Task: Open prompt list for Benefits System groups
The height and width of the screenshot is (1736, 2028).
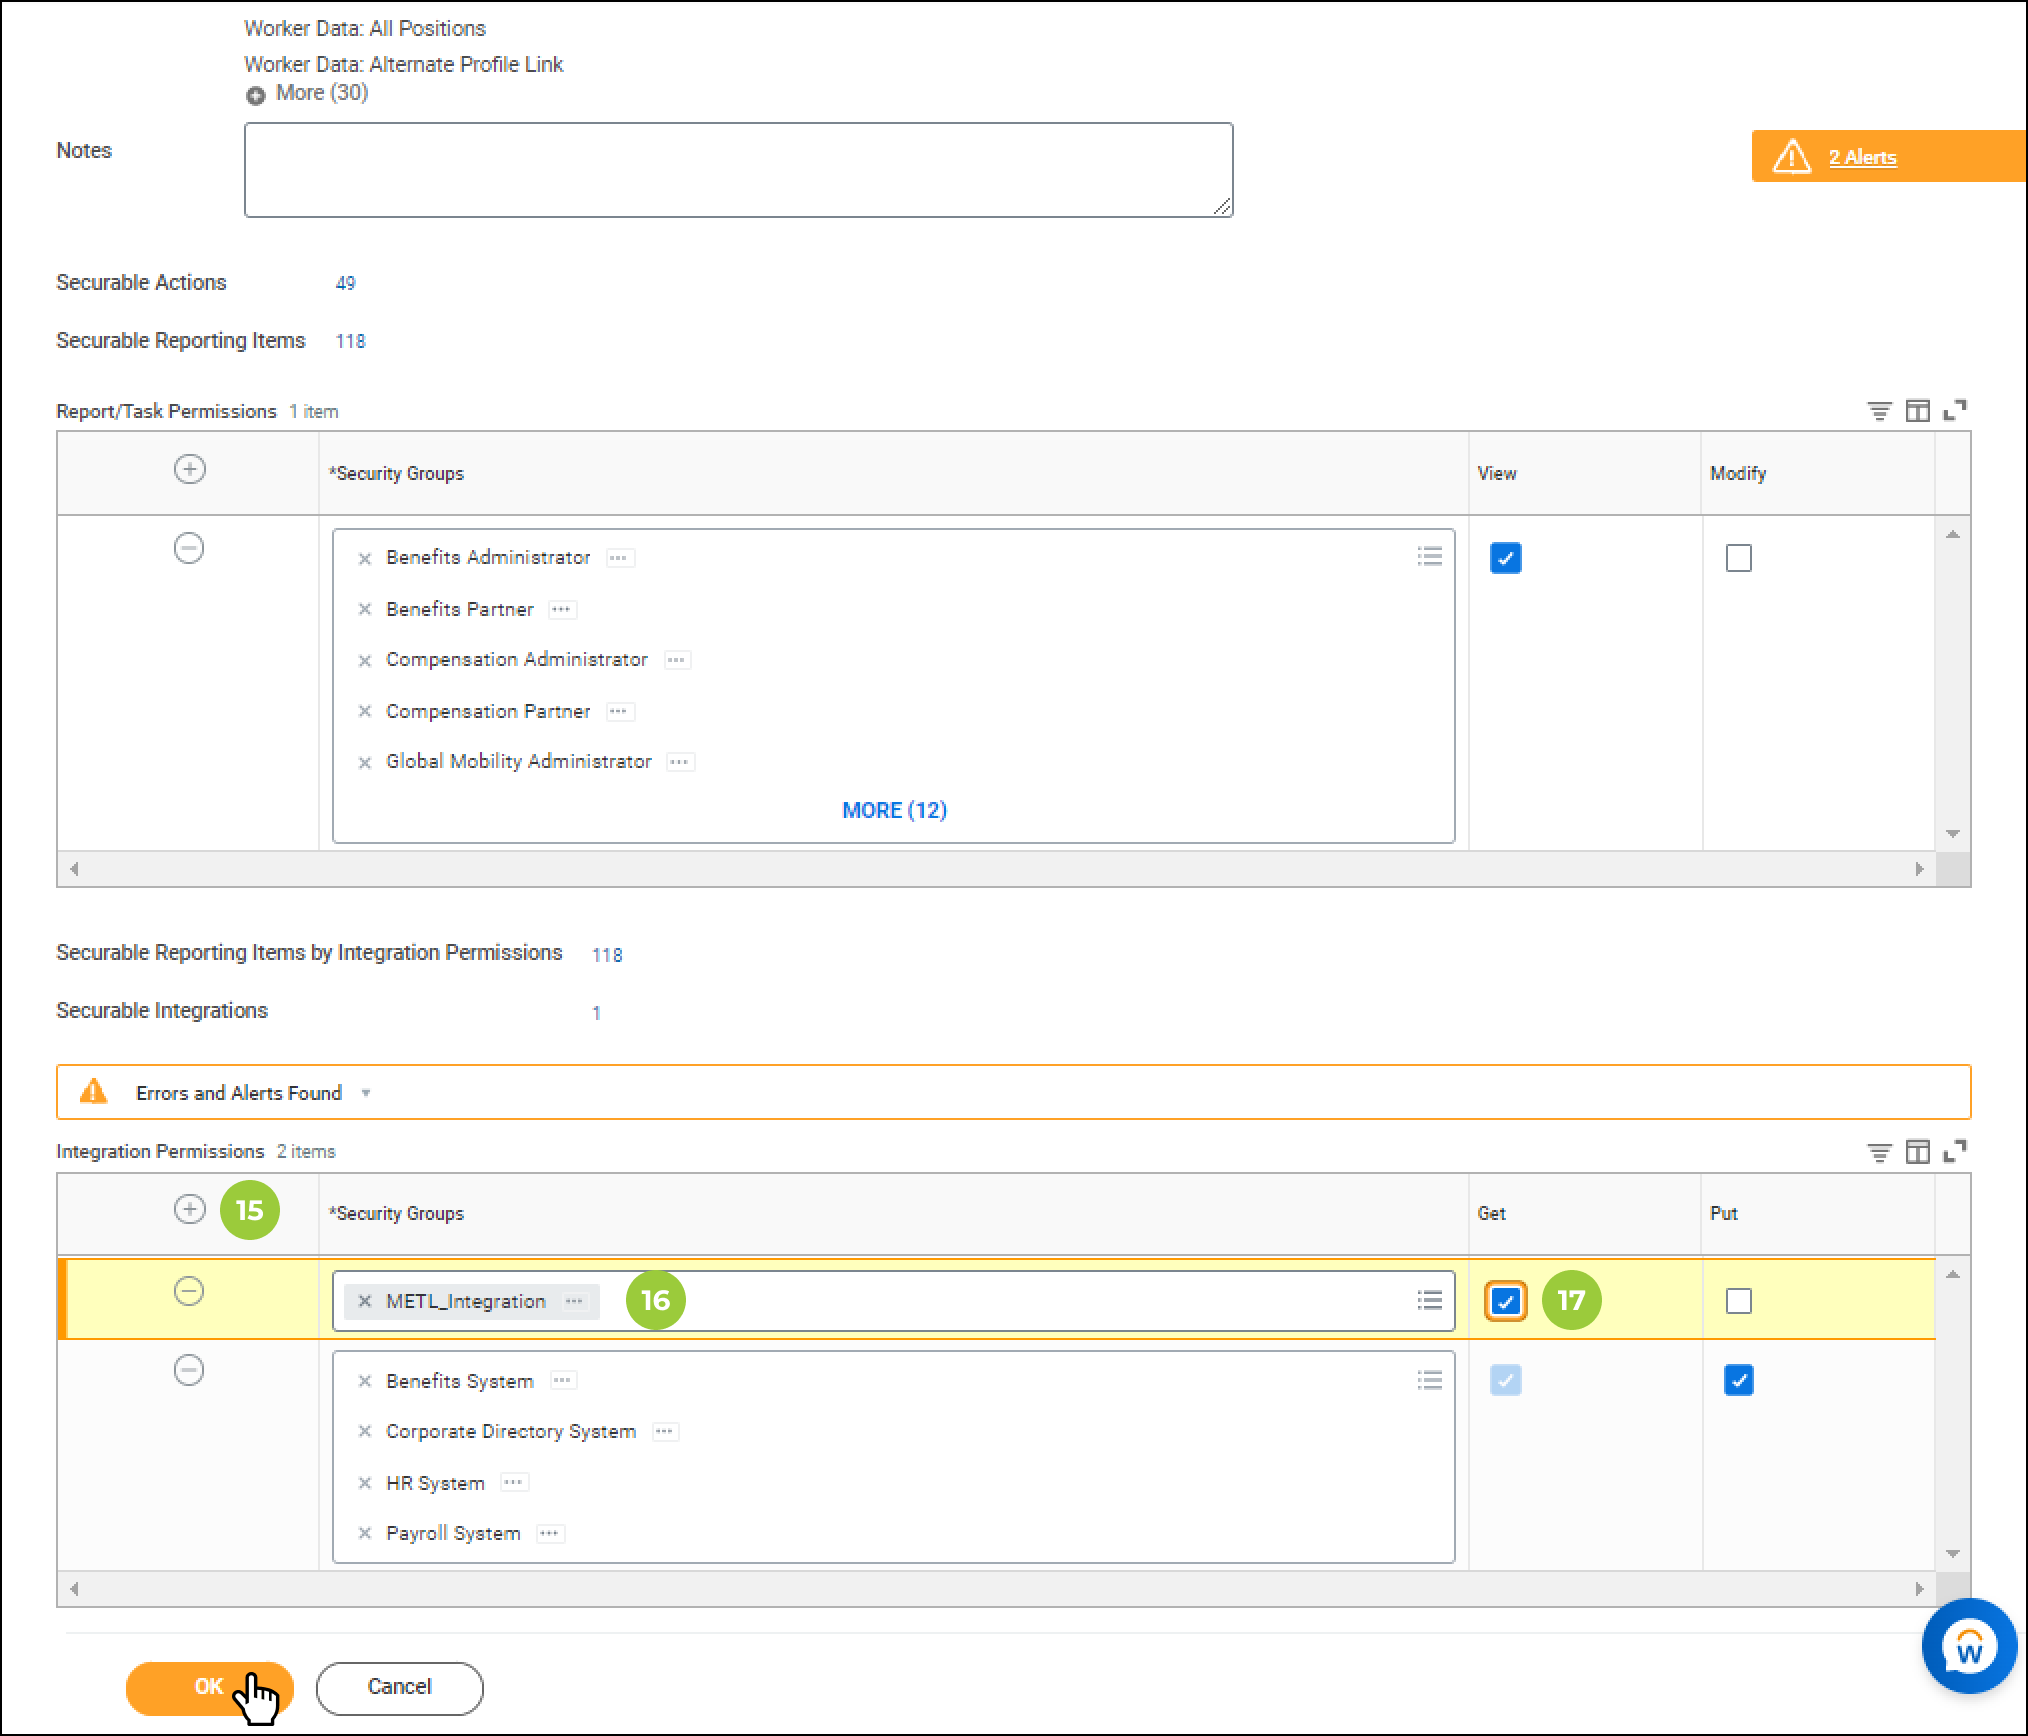Action: (x=1429, y=1380)
